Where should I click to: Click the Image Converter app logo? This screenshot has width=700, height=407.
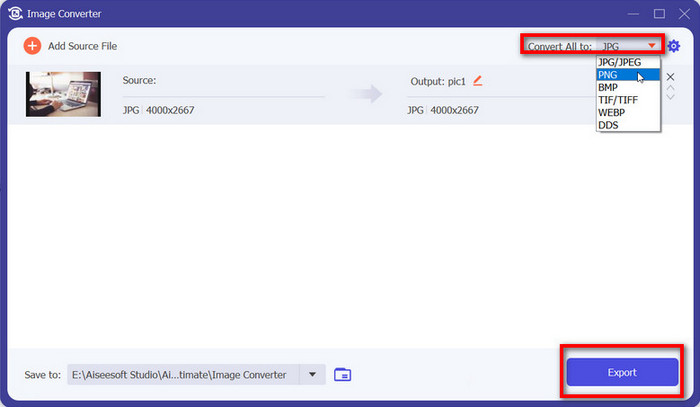click(12, 14)
